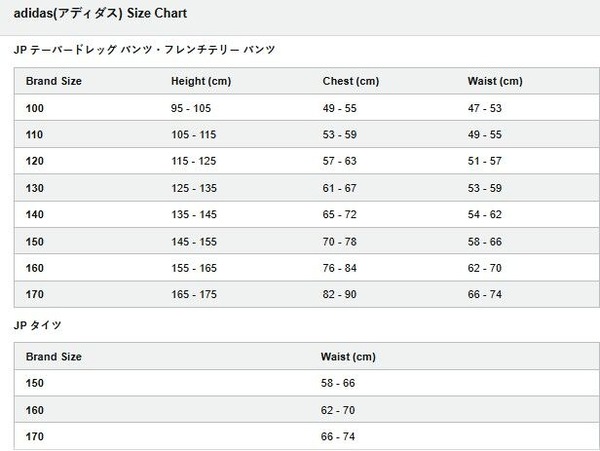Select size 150 in tights table
Screen dimensions: 600x451
point(34,383)
